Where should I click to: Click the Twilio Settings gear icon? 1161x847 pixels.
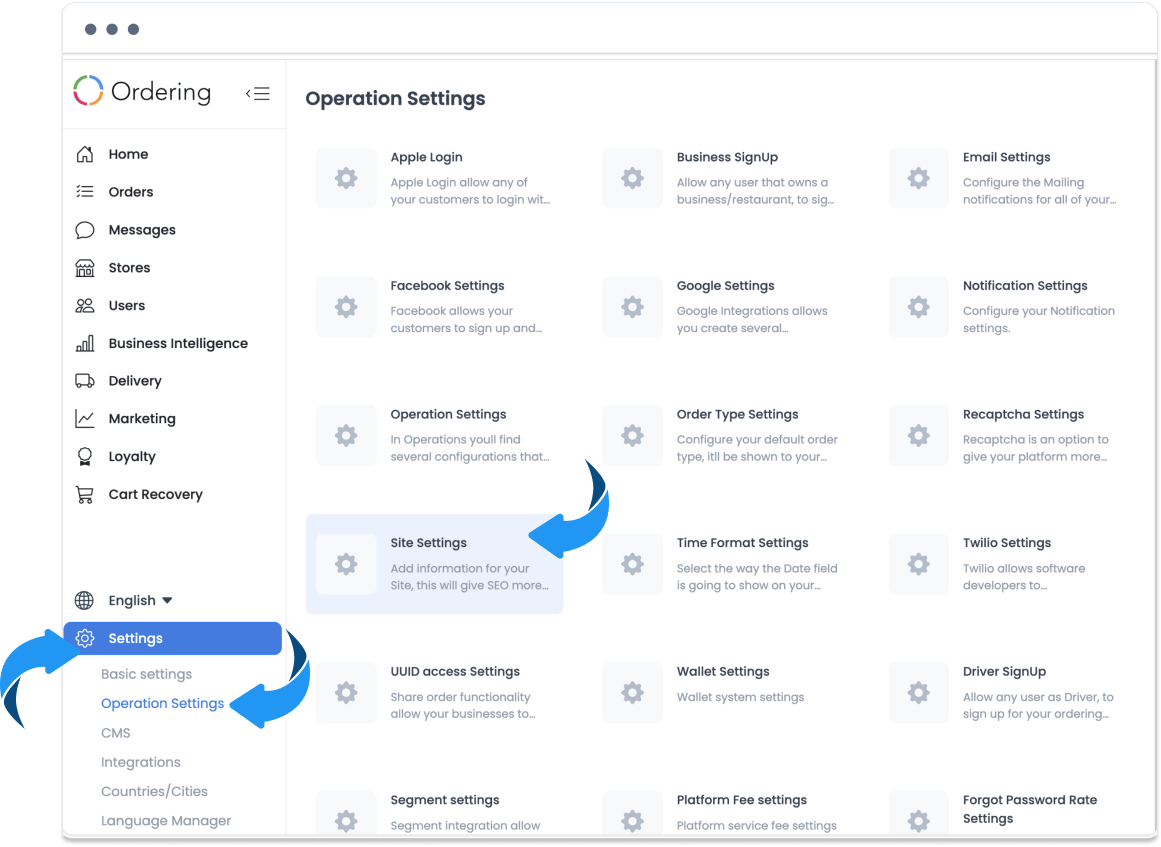pyautogui.click(x=918, y=564)
